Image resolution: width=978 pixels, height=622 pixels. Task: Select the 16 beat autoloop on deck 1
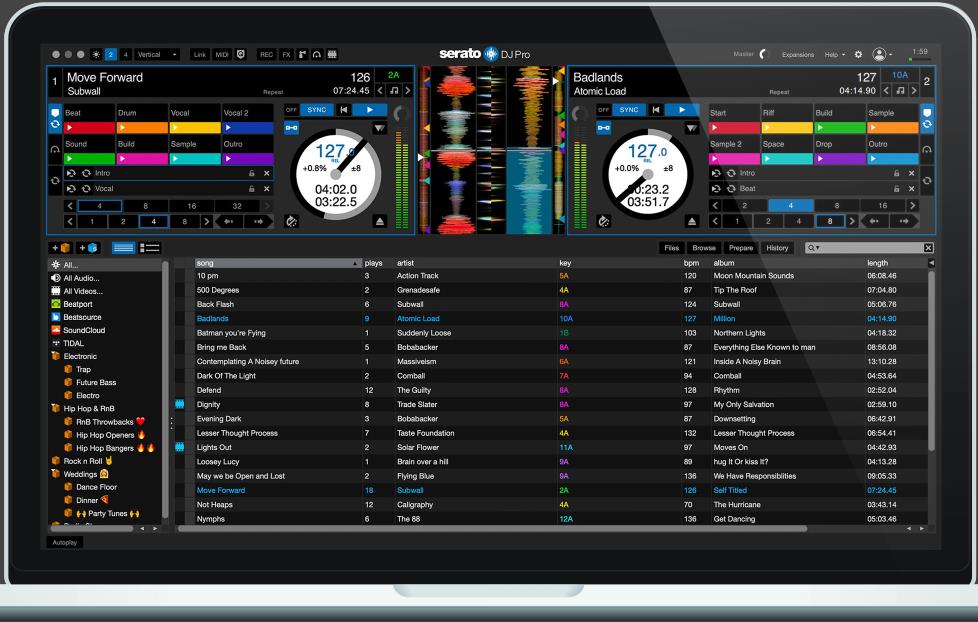[191, 206]
